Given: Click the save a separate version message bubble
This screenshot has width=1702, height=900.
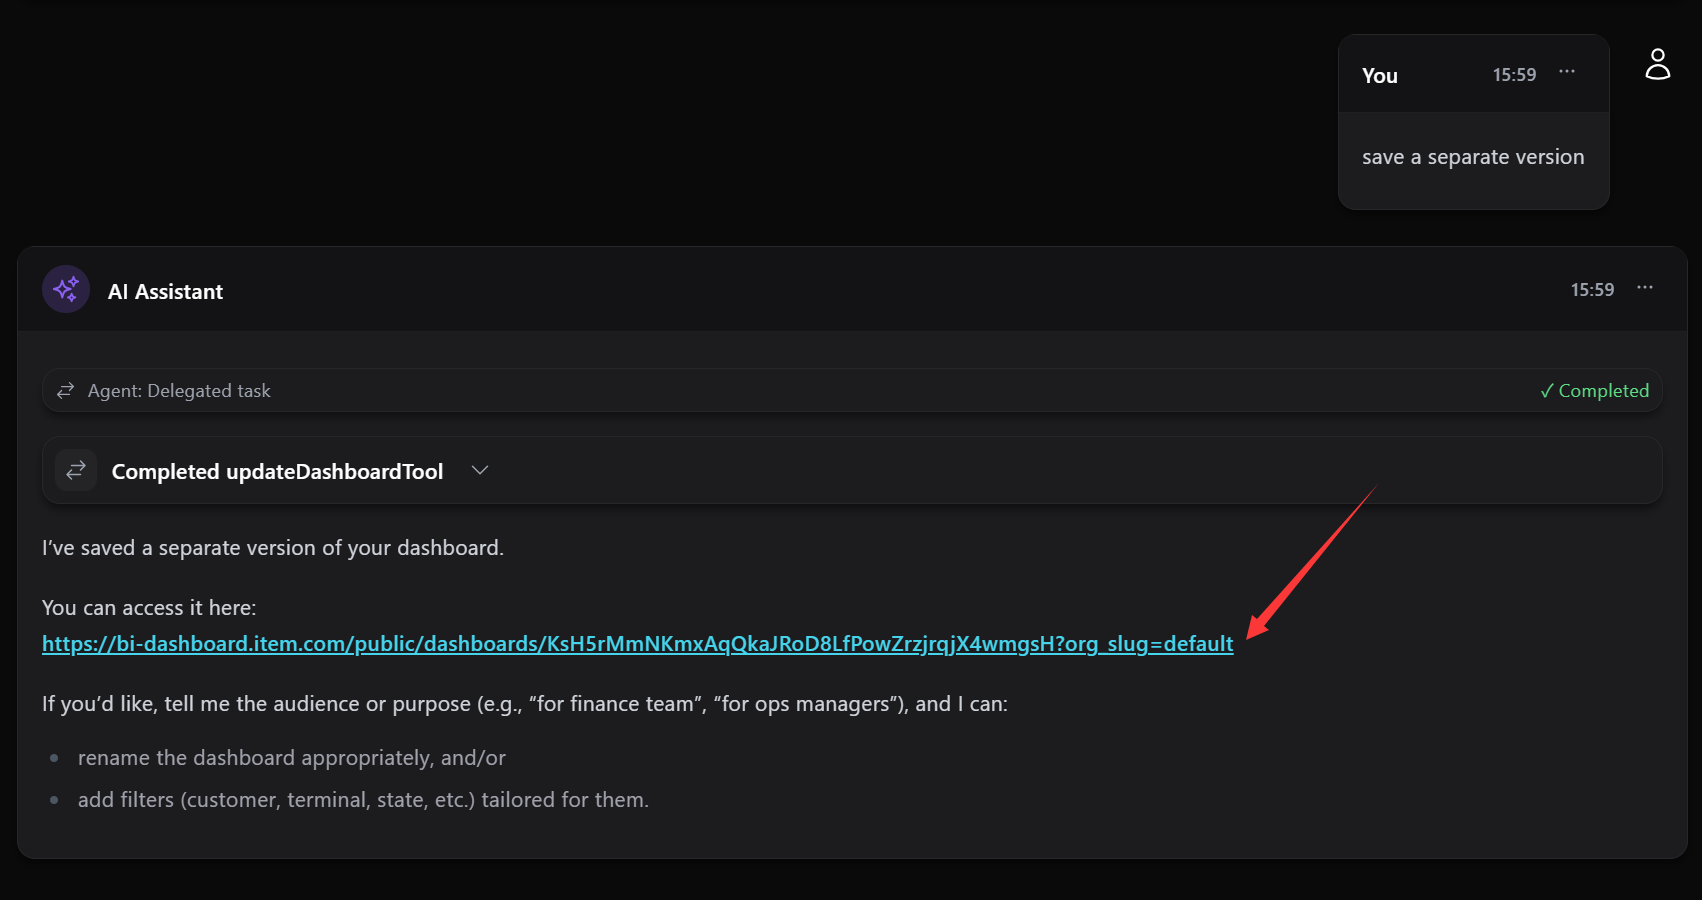Looking at the screenshot, I should click(1472, 156).
